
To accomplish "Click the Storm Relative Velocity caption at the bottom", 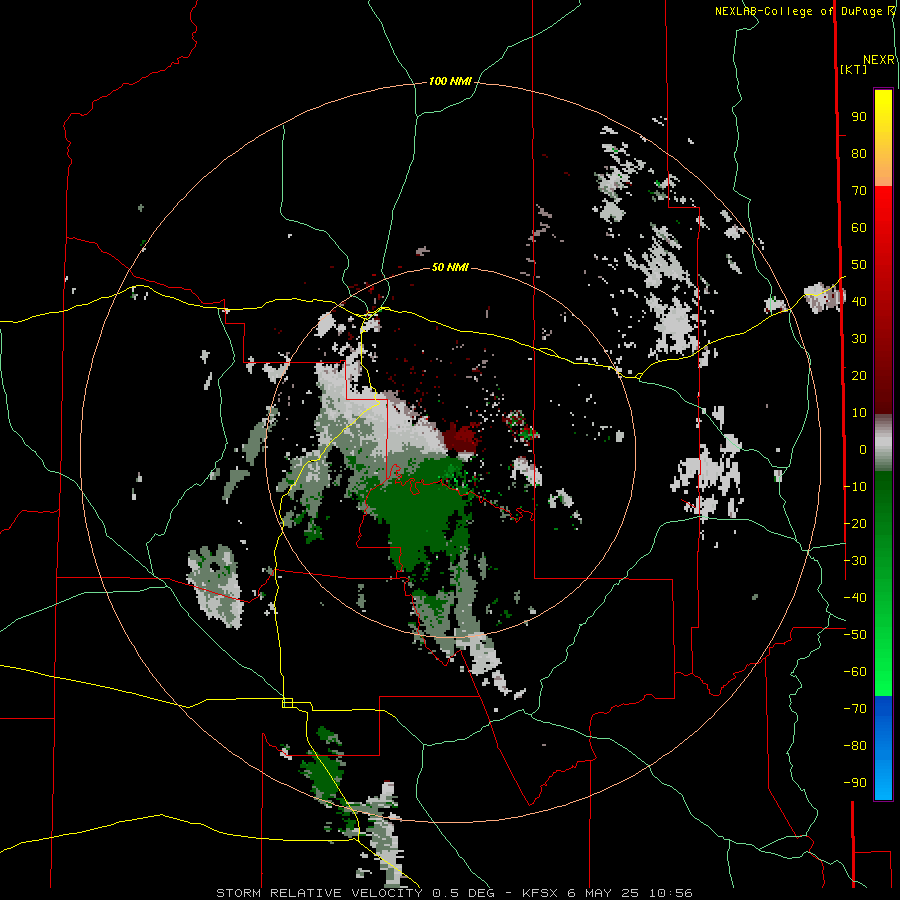I will (x=454, y=893).
